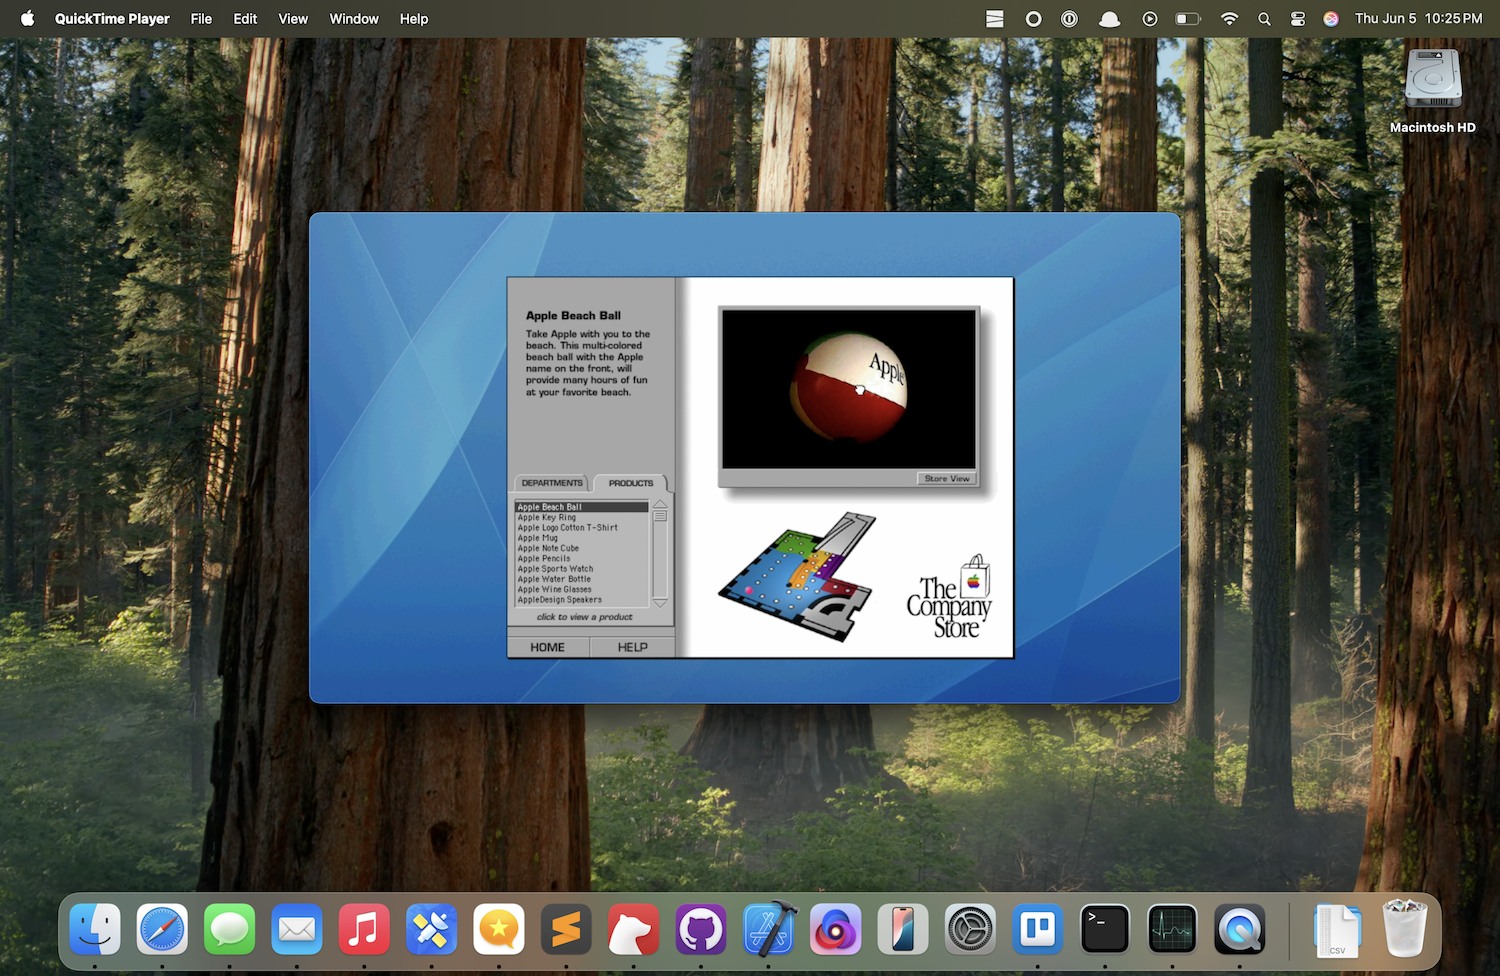Open the Edit menu
Image resolution: width=1500 pixels, height=976 pixels.
245,18
